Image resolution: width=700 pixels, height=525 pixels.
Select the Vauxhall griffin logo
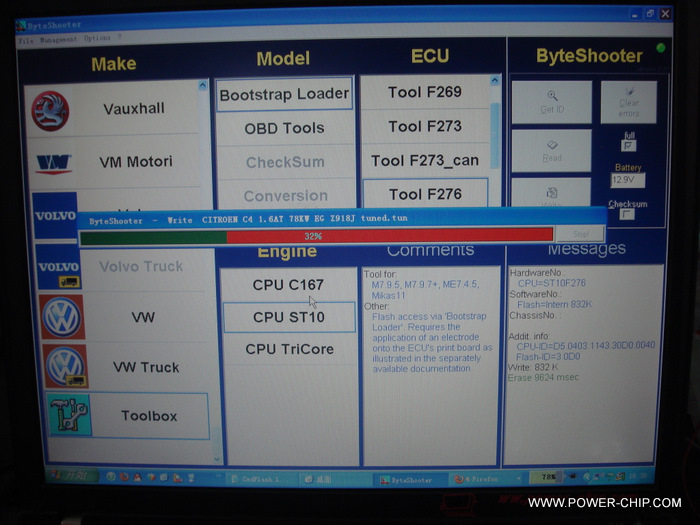[x=50, y=111]
